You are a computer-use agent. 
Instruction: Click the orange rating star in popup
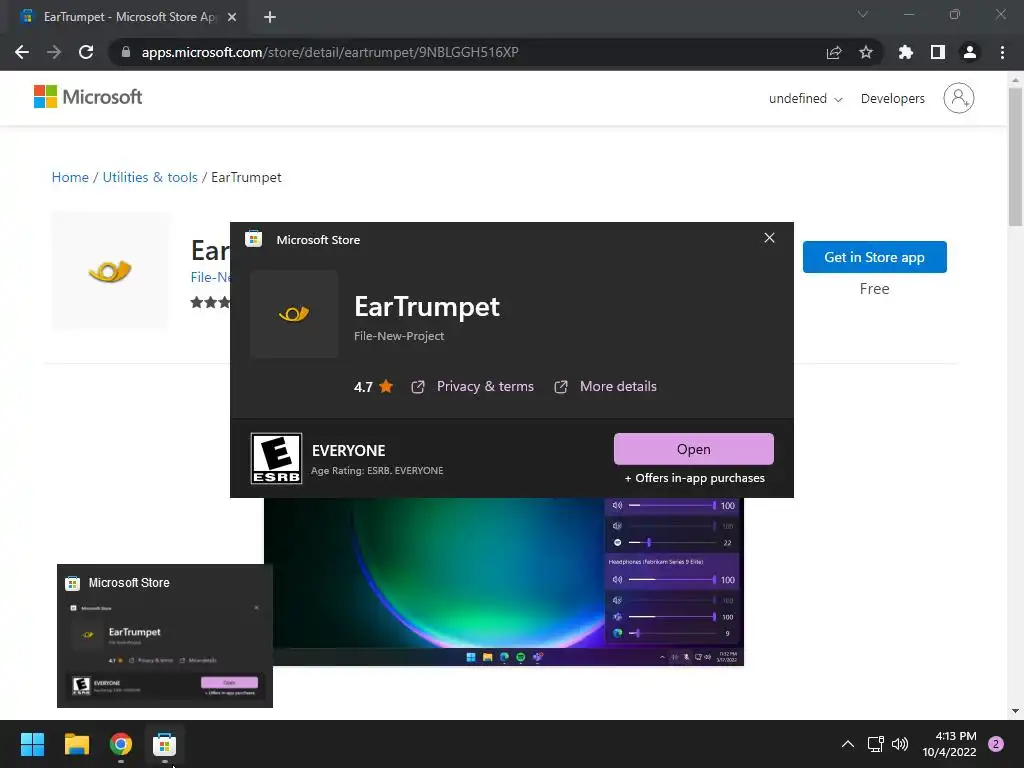(x=386, y=386)
